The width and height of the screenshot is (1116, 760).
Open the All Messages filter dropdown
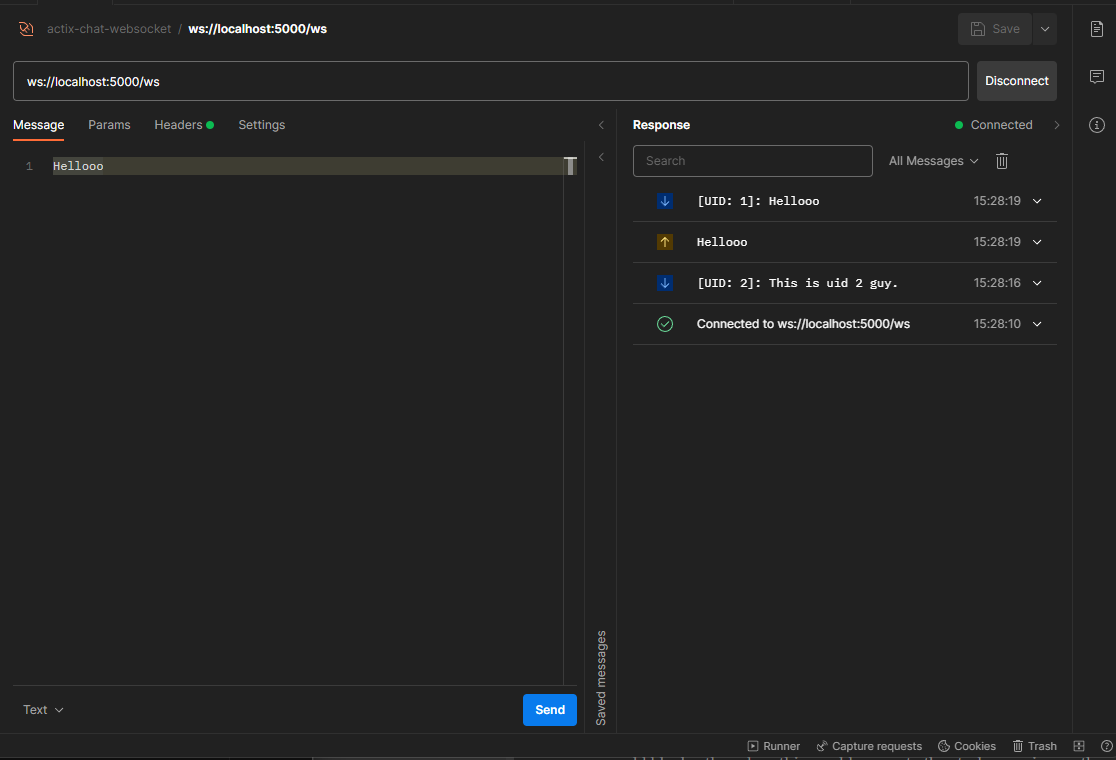click(933, 161)
